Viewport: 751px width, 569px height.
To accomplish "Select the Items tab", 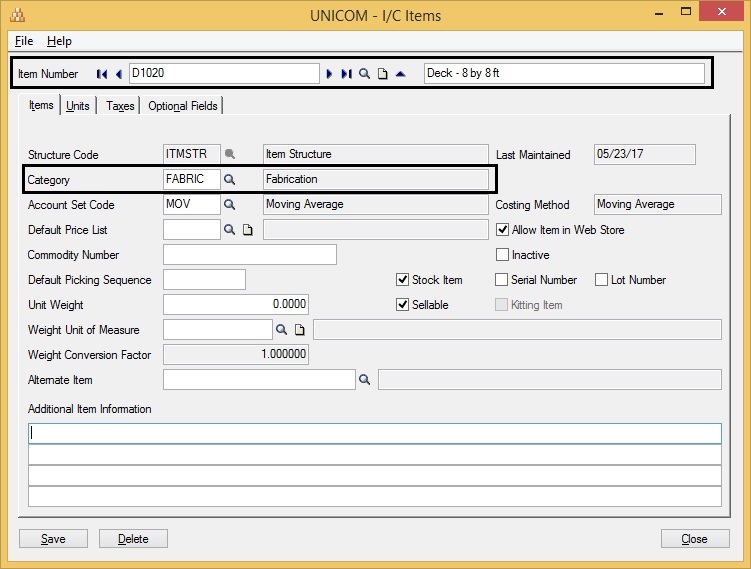I will point(41,105).
